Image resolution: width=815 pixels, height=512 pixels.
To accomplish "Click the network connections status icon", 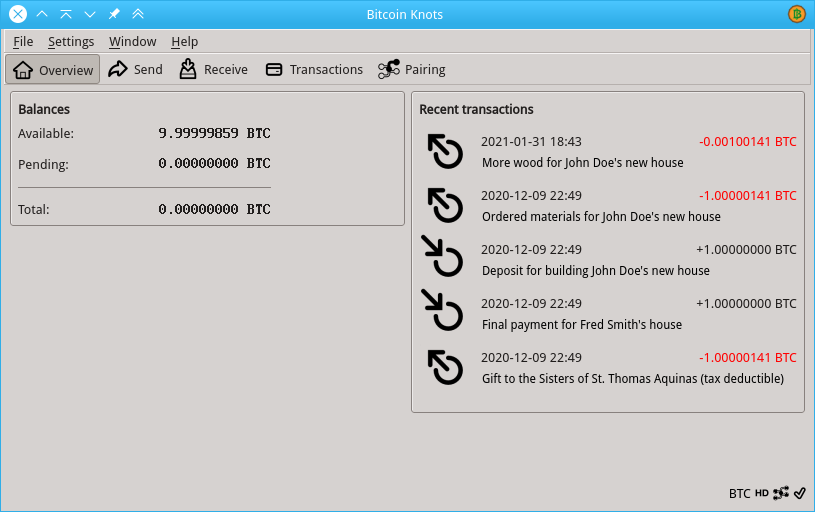I will 781,493.
